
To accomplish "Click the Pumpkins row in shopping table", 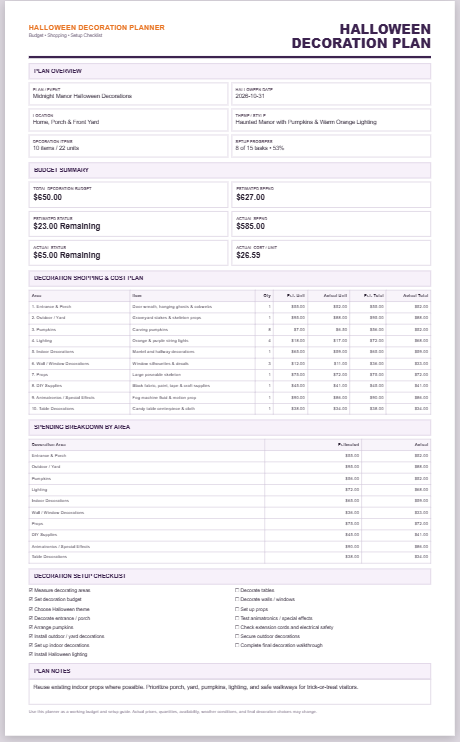I will point(230,329).
